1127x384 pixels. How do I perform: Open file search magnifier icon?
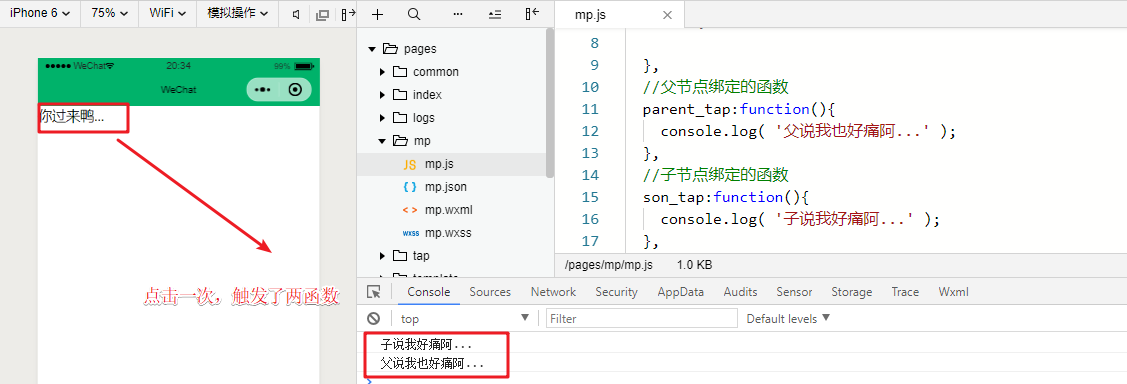(x=414, y=14)
